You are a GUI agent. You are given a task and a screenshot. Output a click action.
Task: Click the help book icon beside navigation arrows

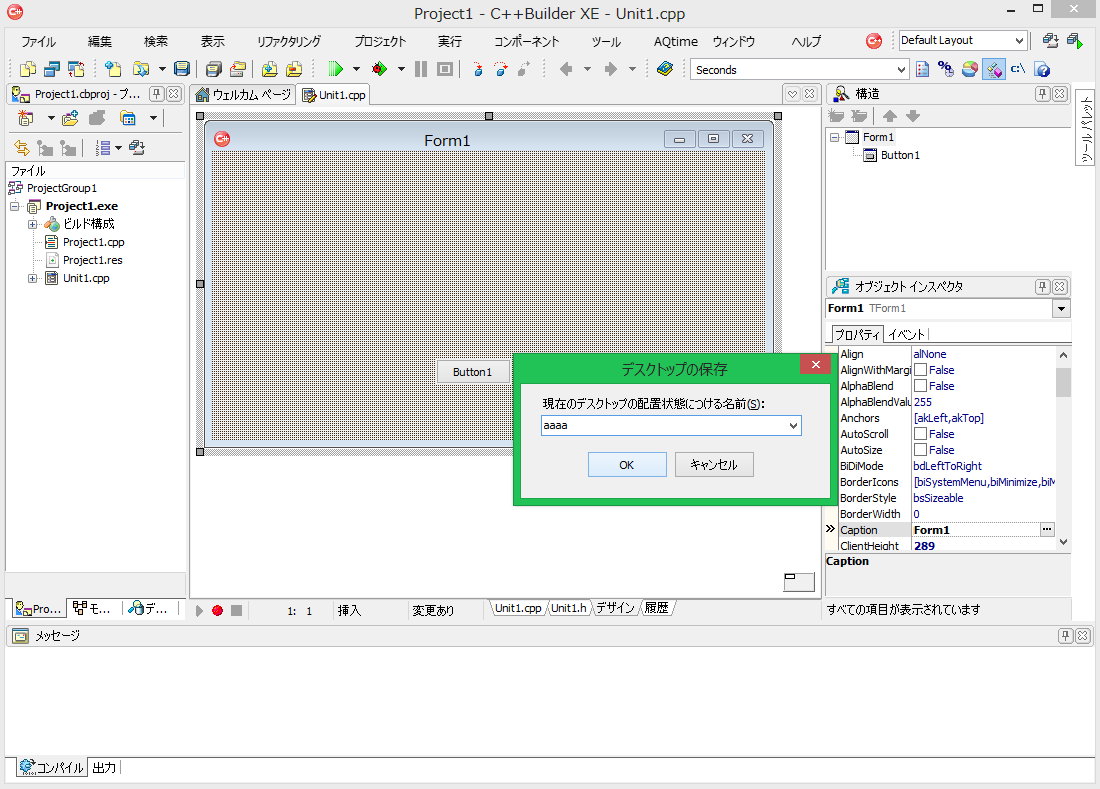click(x=666, y=69)
